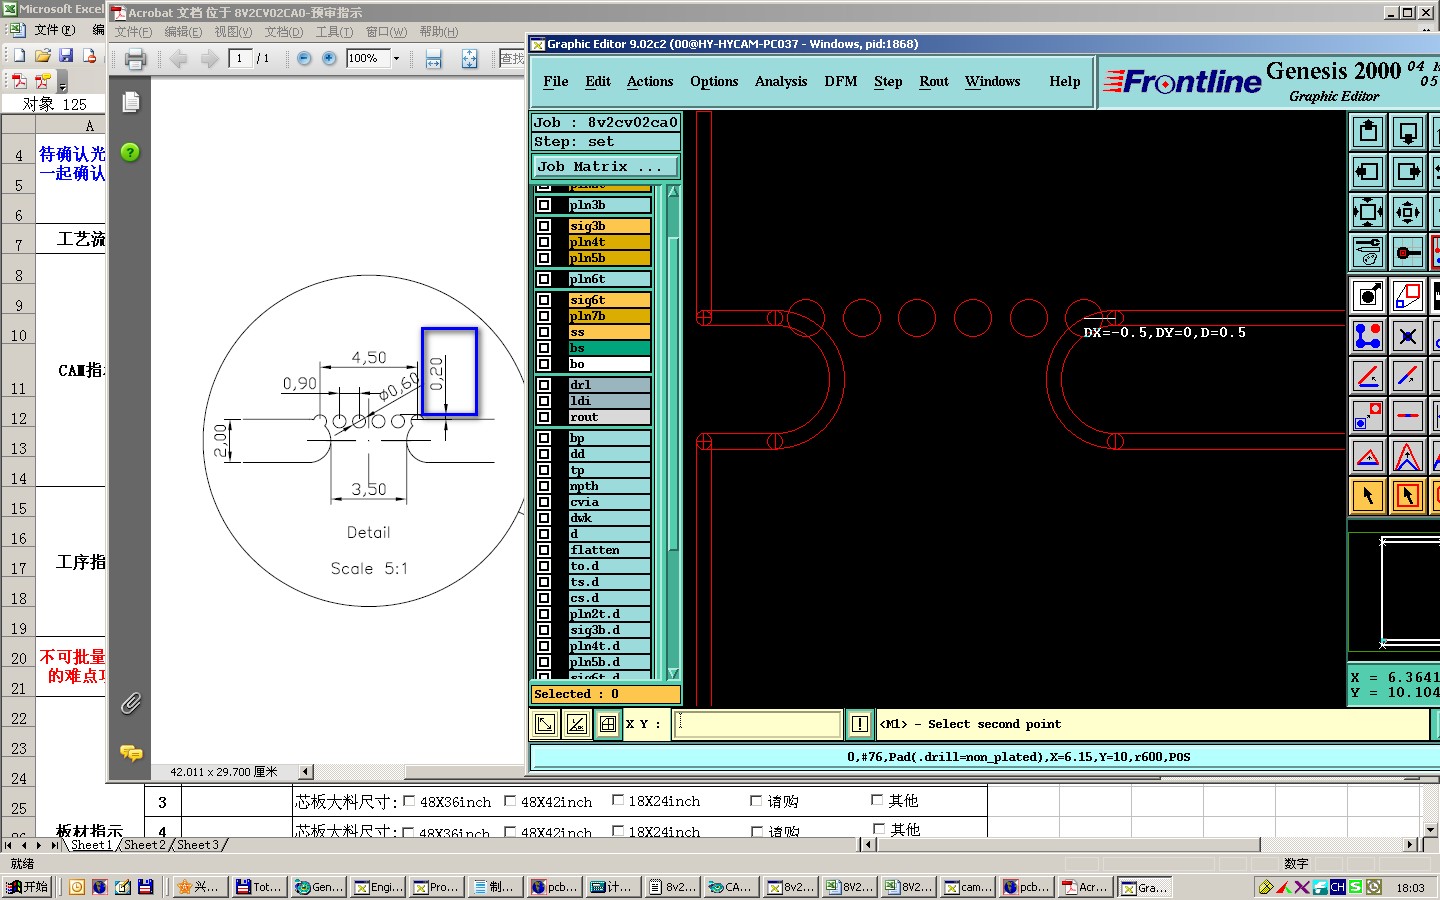The width and height of the screenshot is (1440, 900).
Task: Toggle the checkbox for layer sig3b
Action: pos(544,226)
